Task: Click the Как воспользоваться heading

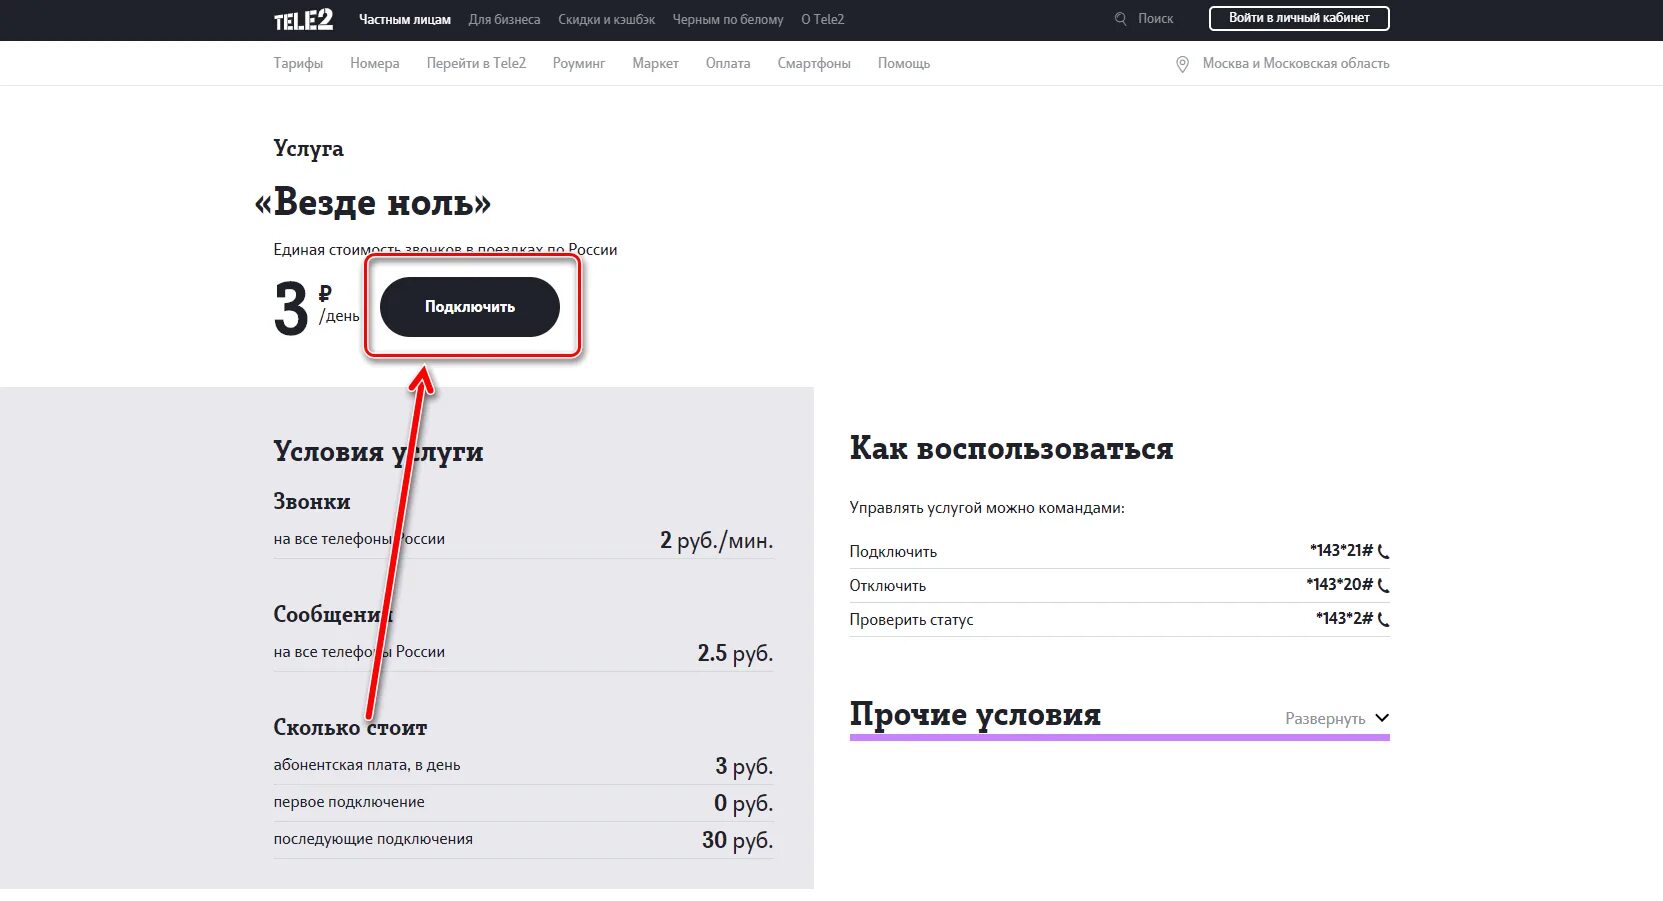Action: 1011,448
